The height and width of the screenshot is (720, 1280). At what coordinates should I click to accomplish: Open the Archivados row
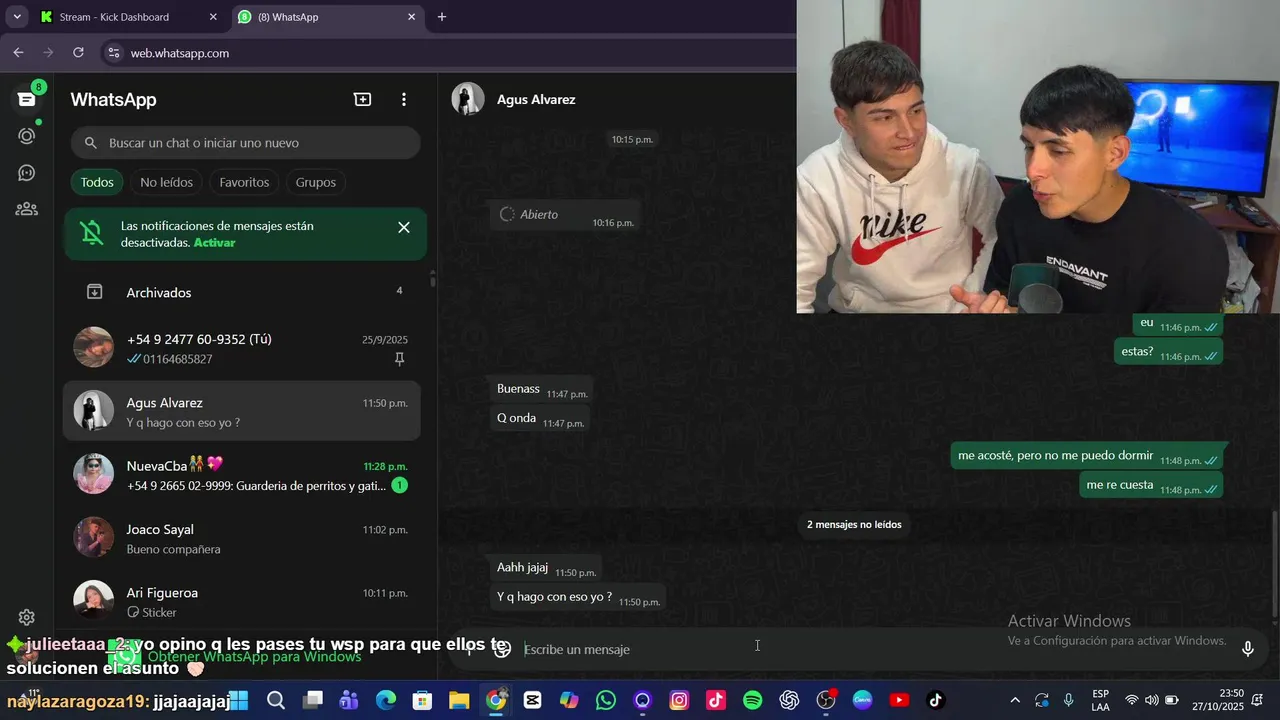[243, 292]
